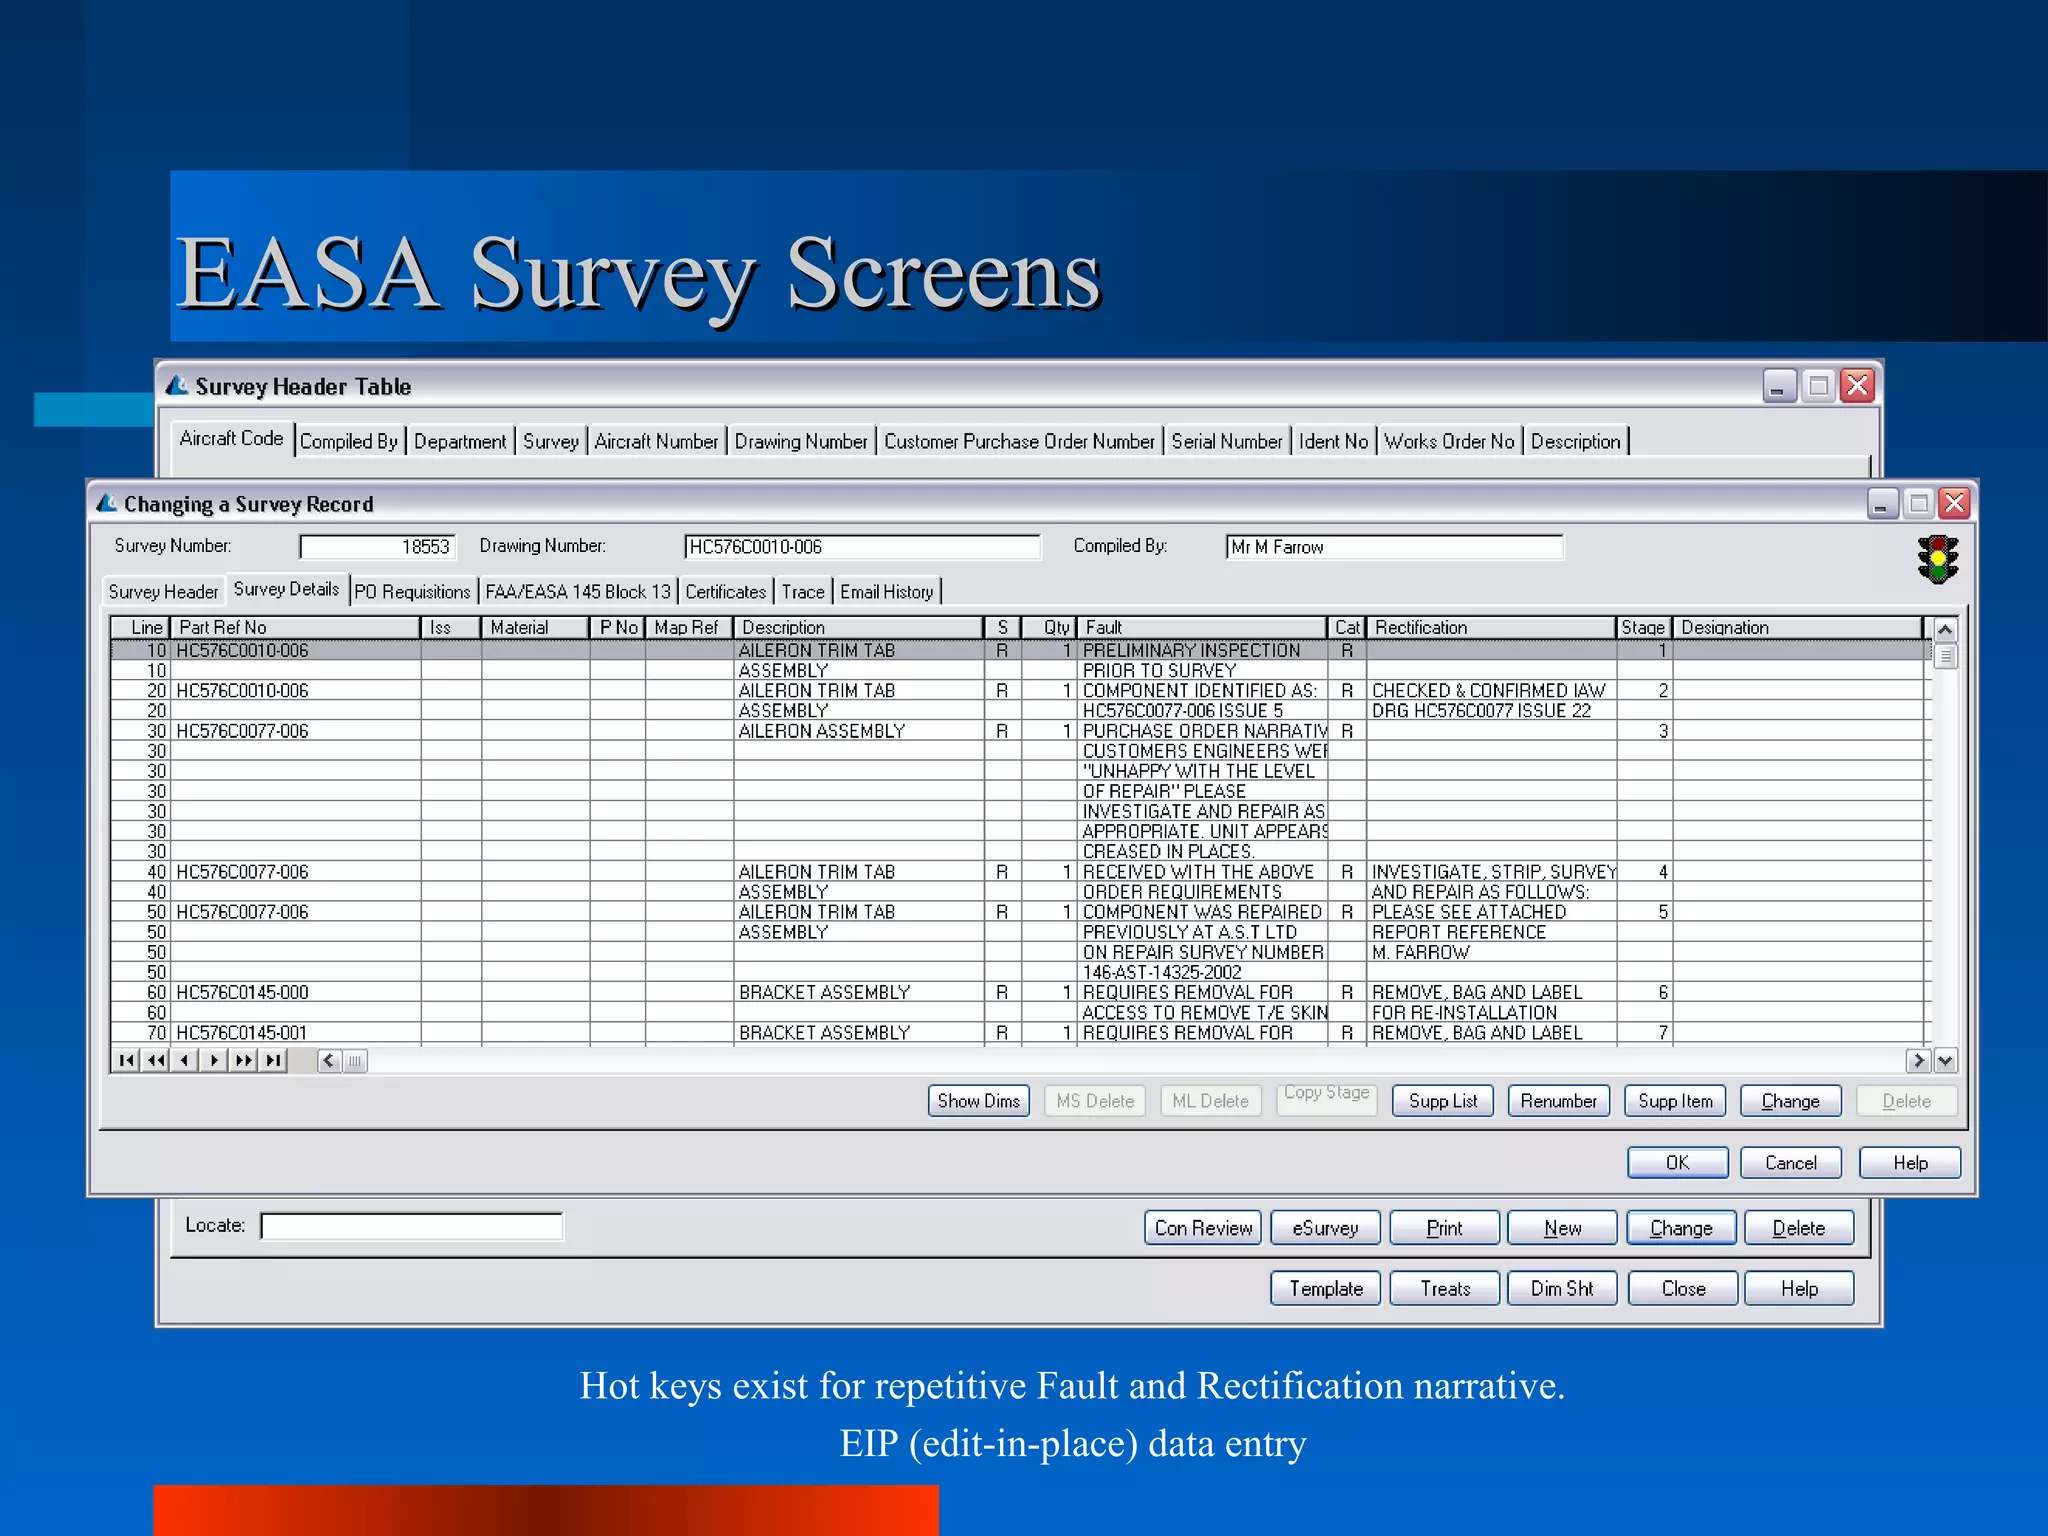Close the Changing a Survey Record window
The image size is (2048, 1536).
click(1954, 503)
